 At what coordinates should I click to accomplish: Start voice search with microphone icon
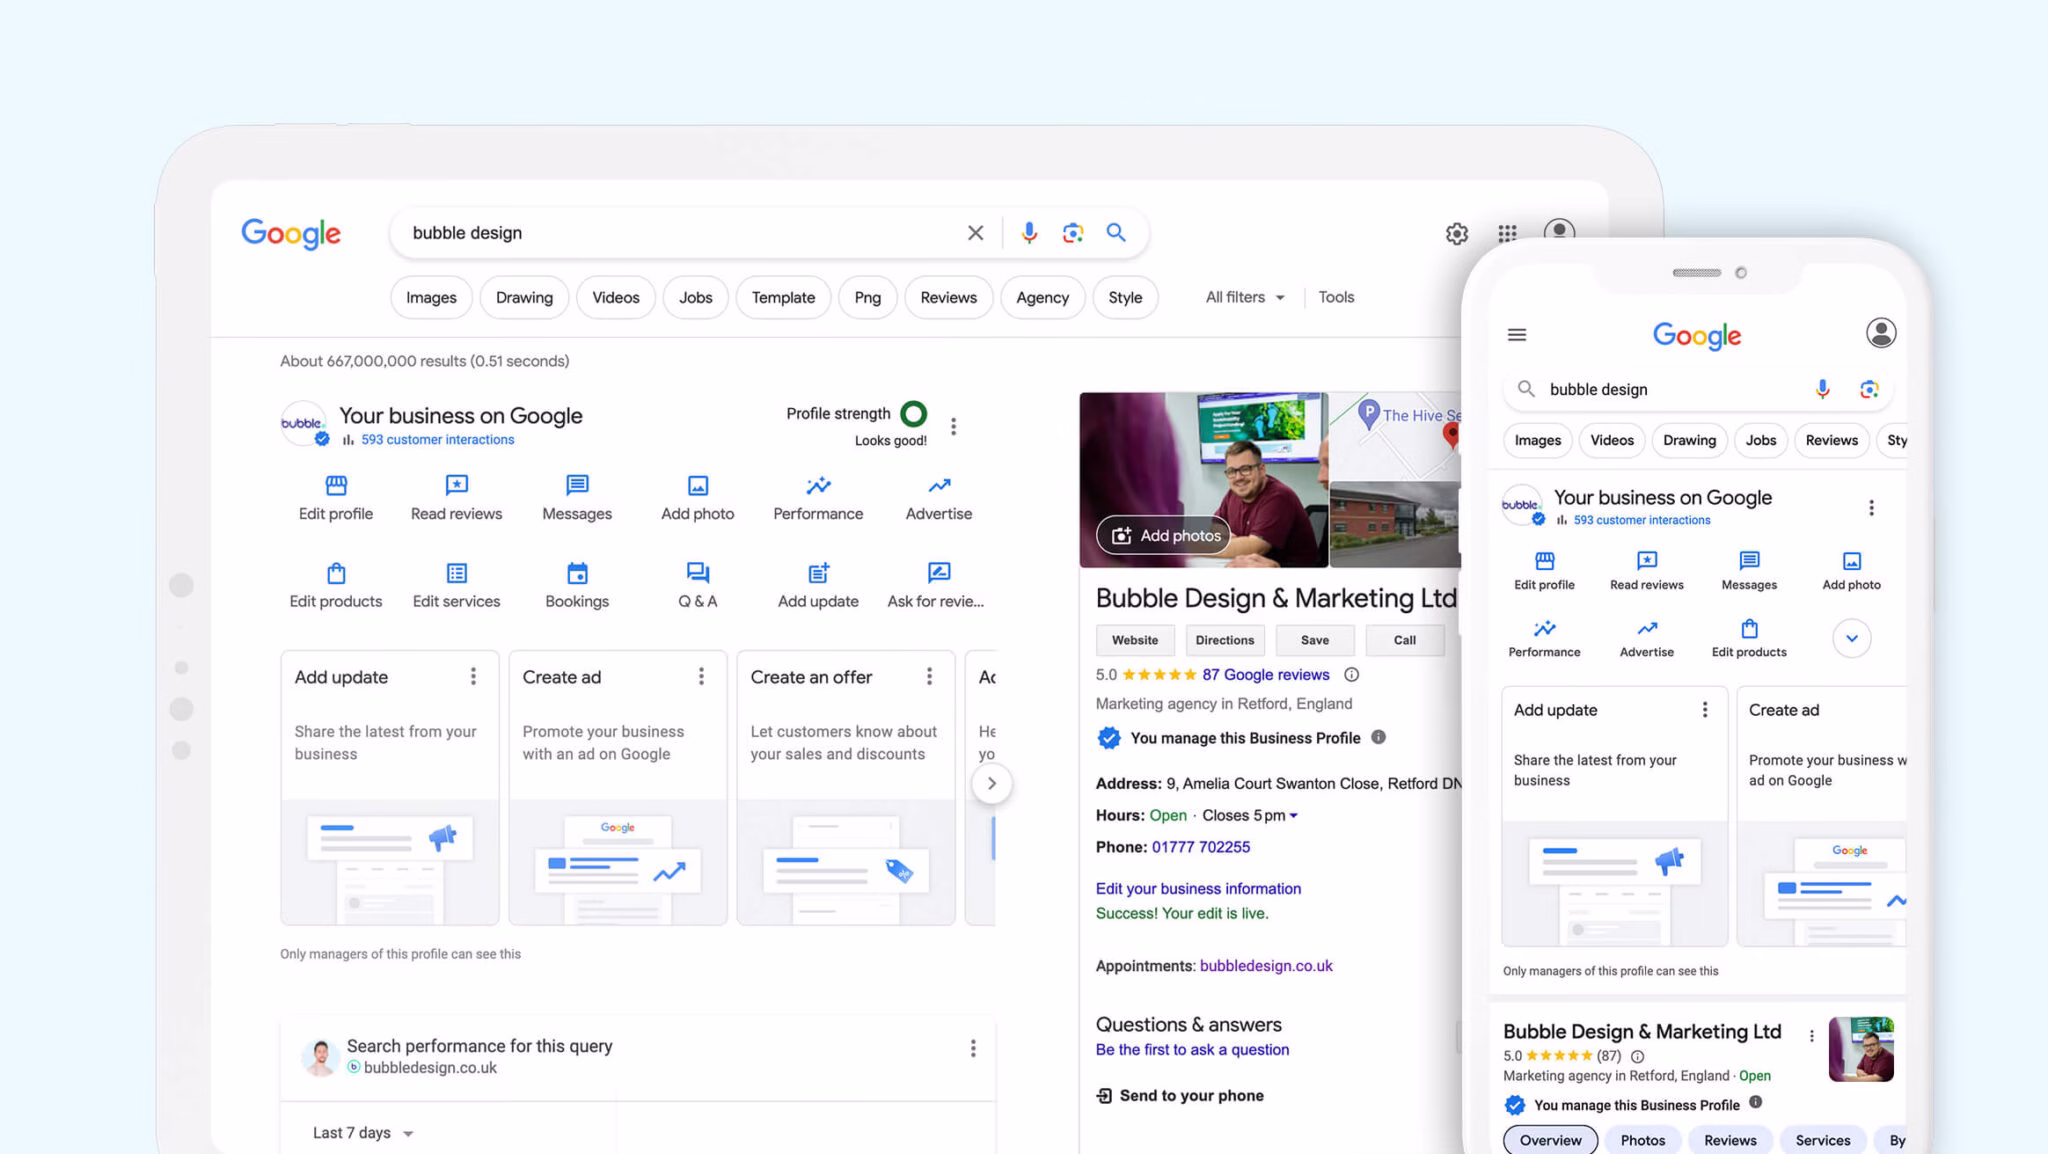point(1029,233)
